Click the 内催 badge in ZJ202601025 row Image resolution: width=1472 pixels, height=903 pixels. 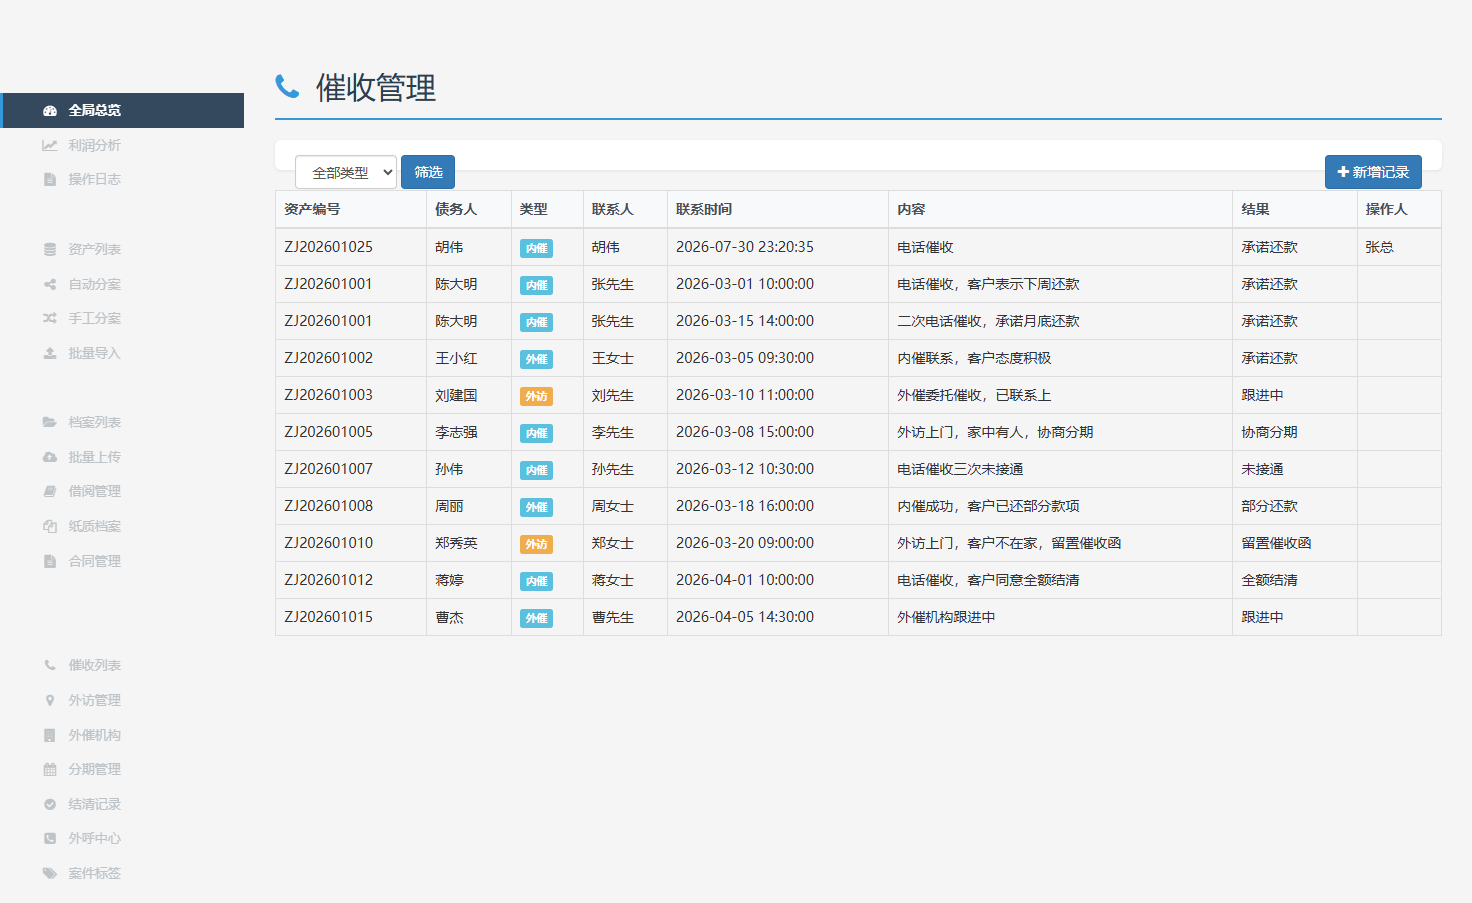[536, 248]
